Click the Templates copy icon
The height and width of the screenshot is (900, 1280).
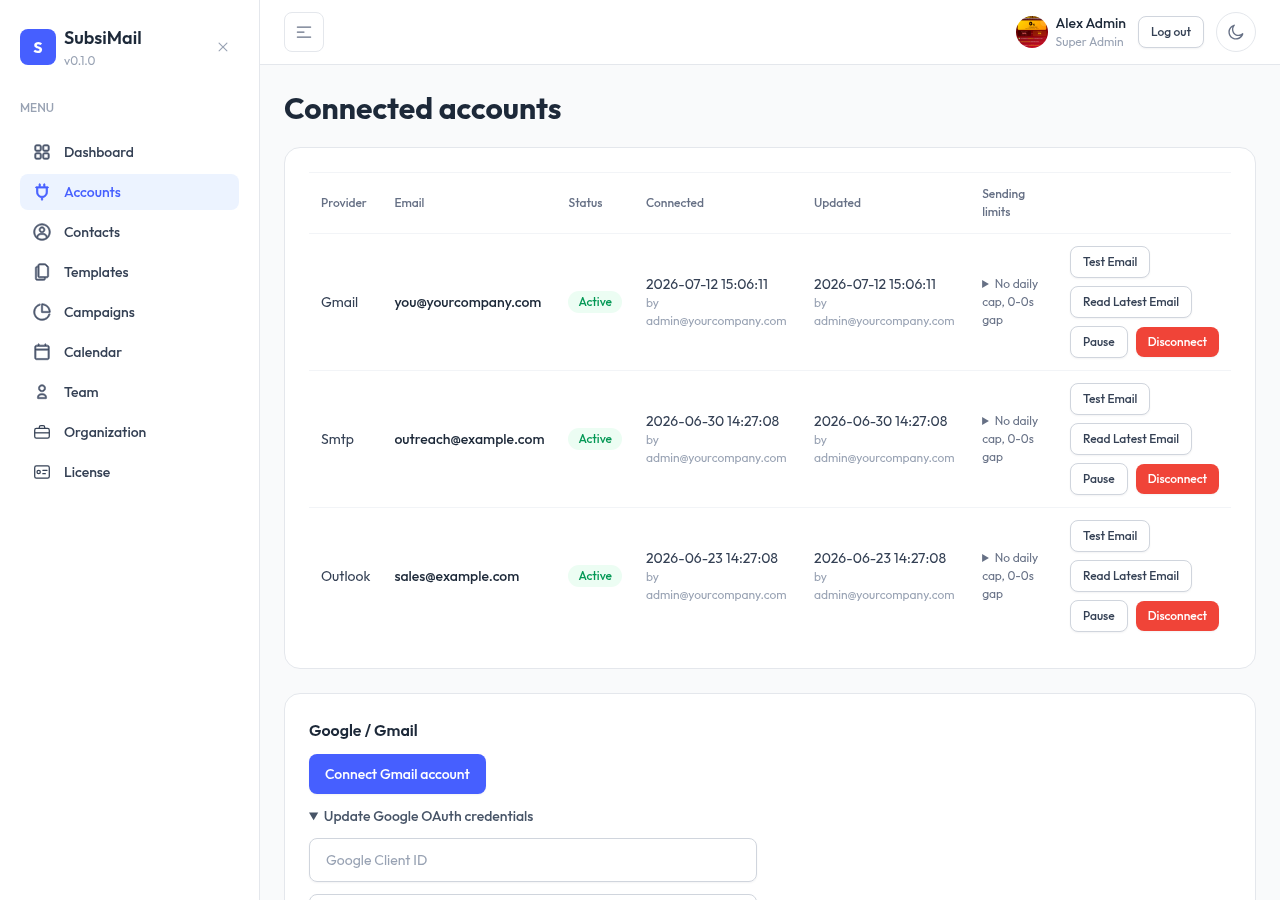point(42,272)
